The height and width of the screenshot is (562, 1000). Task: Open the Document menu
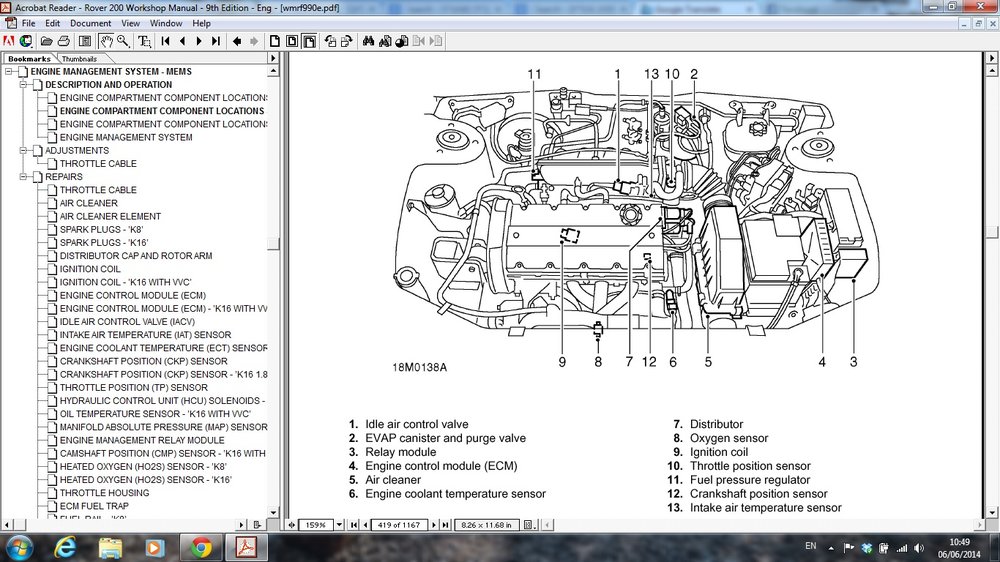(x=91, y=23)
